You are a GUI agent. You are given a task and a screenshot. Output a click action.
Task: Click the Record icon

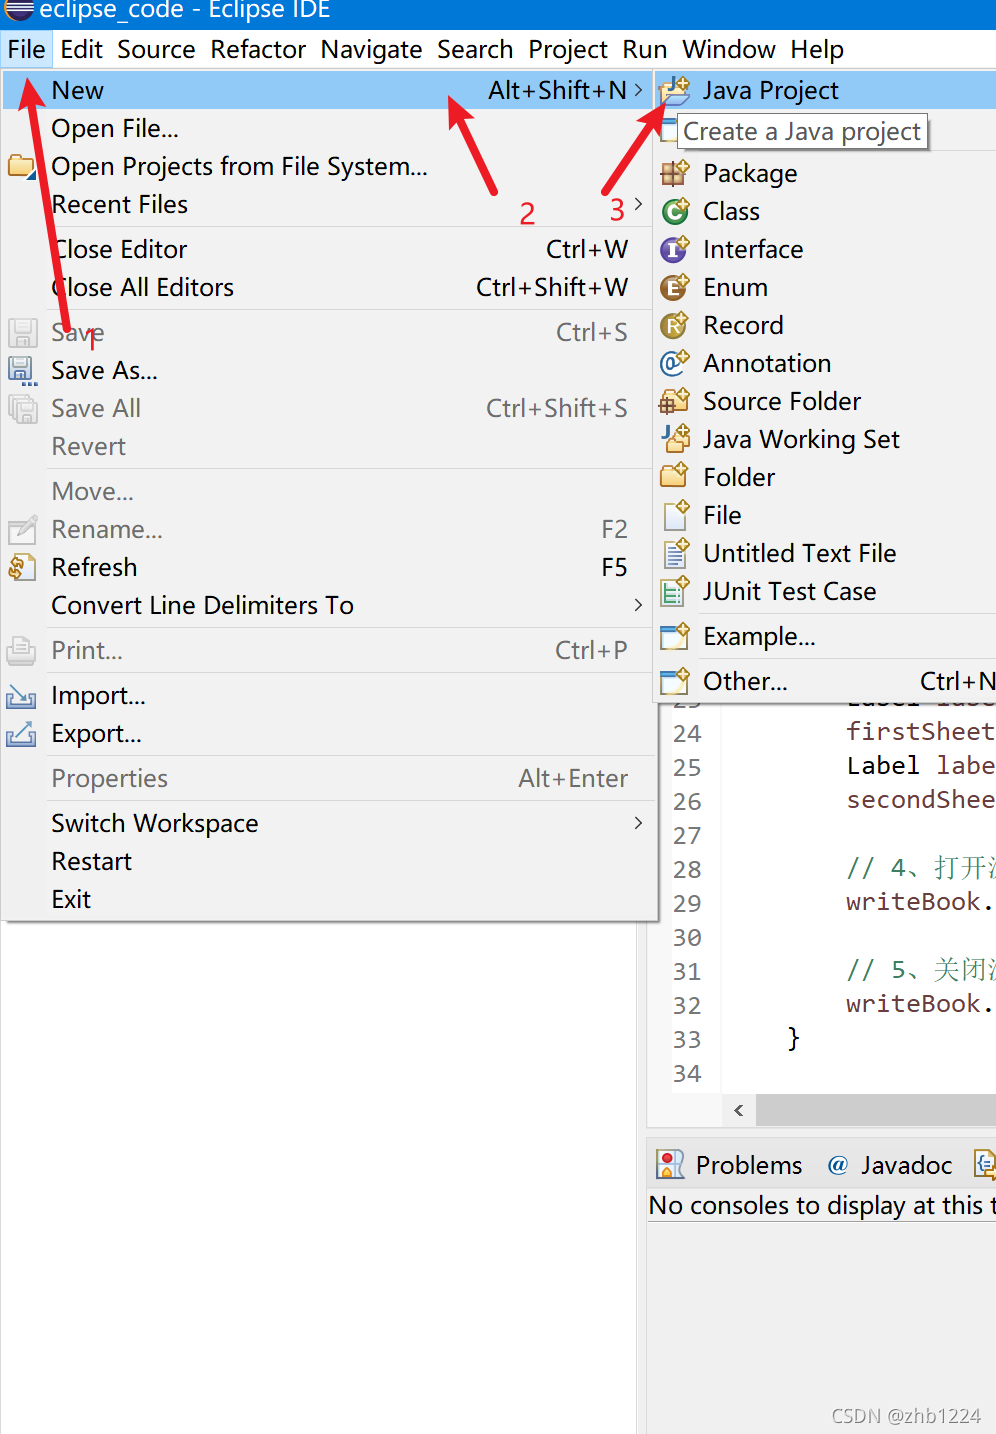click(x=675, y=325)
